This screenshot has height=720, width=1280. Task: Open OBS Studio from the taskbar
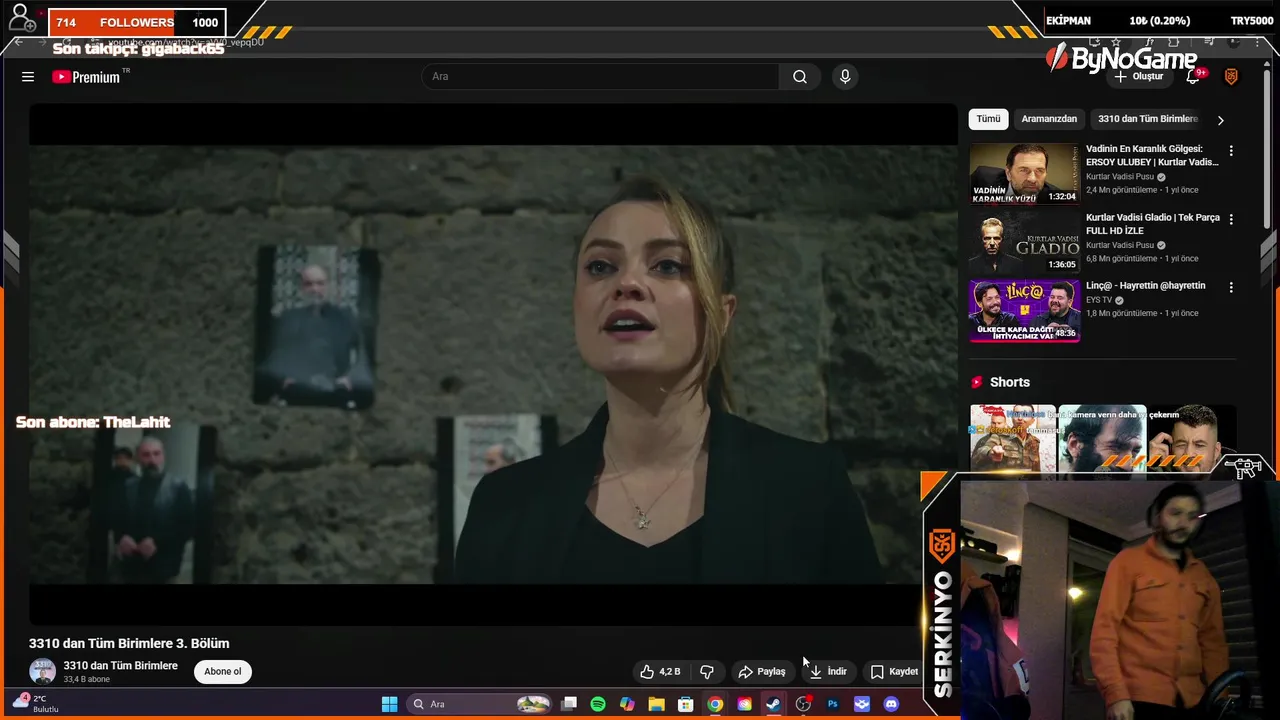click(803, 704)
